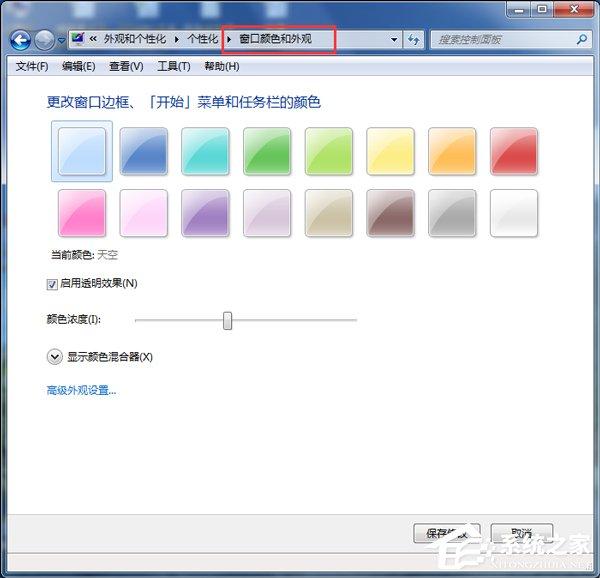Choose the white frost color swatch
This screenshot has width=600, height=578.
(514, 213)
